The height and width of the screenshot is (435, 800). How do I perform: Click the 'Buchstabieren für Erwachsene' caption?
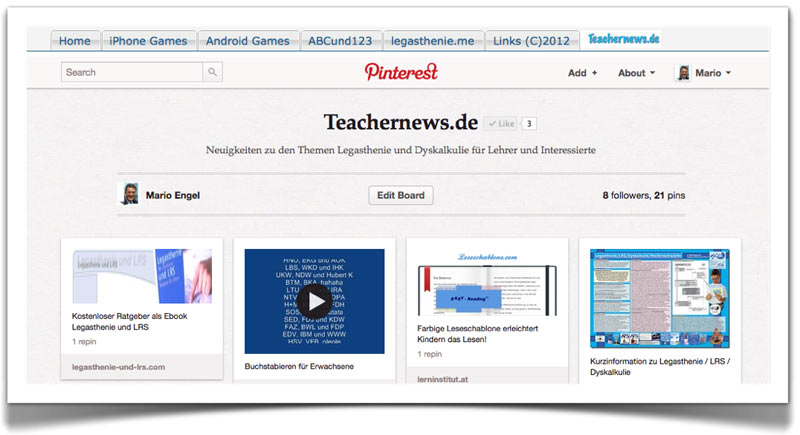tap(299, 366)
